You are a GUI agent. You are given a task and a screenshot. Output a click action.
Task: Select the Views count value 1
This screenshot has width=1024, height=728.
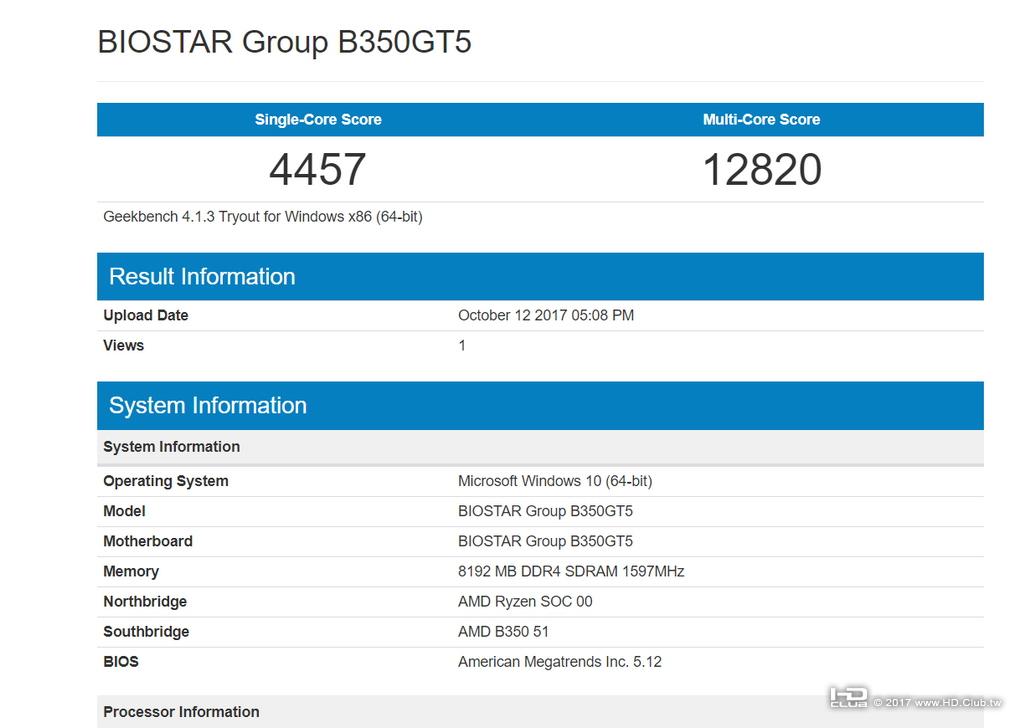pyautogui.click(x=462, y=345)
